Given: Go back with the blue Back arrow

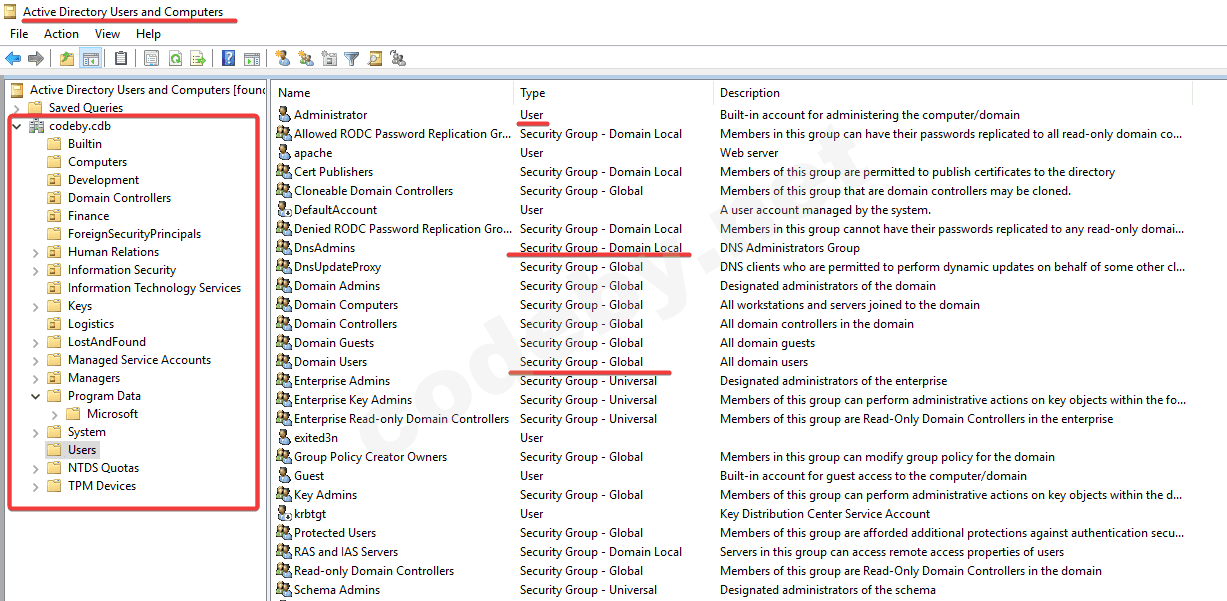Looking at the screenshot, I should [13, 59].
